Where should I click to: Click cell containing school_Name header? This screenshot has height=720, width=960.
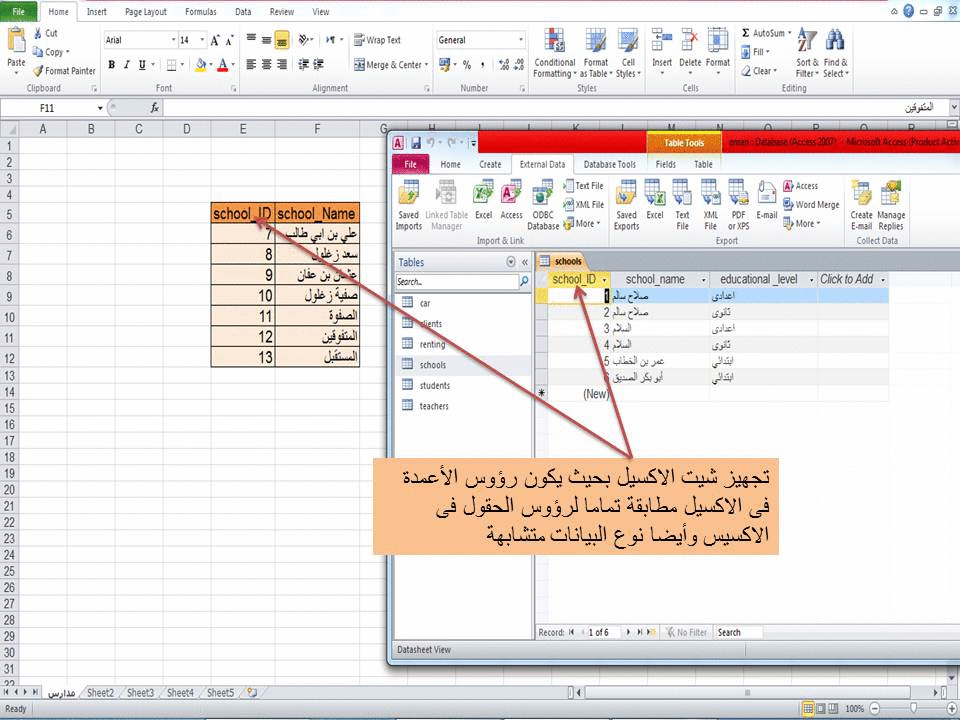coord(317,213)
